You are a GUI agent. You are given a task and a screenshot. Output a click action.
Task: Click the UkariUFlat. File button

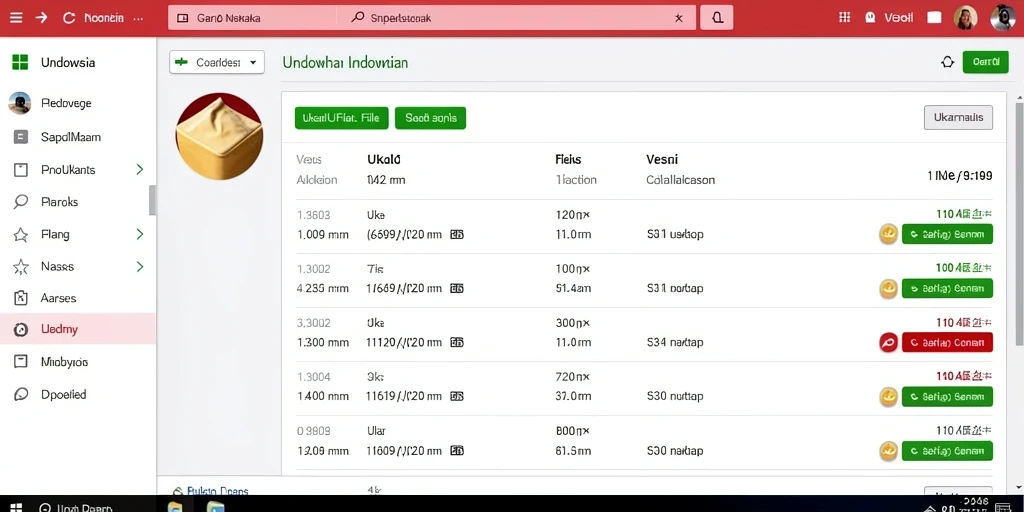point(342,118)
